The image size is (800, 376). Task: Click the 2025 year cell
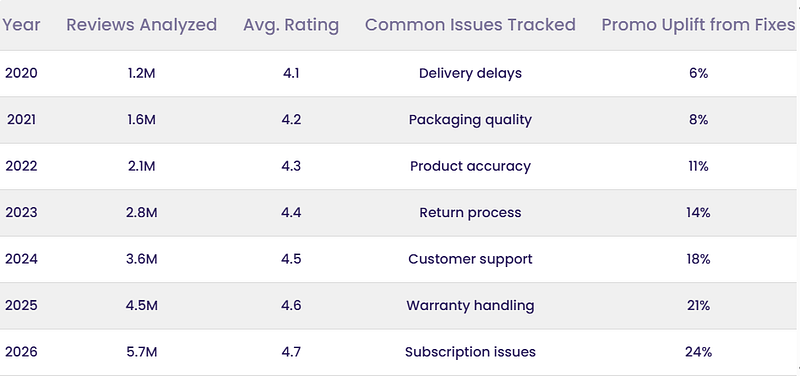point(21,306)
